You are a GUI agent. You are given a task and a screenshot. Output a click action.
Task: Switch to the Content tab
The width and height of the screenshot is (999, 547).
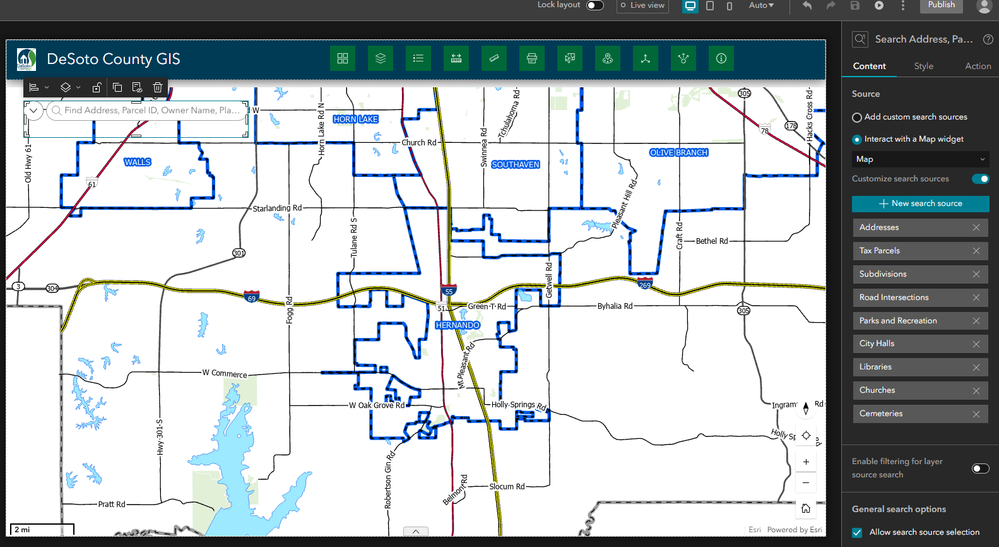pyautogui.click(x=869, y=66)
